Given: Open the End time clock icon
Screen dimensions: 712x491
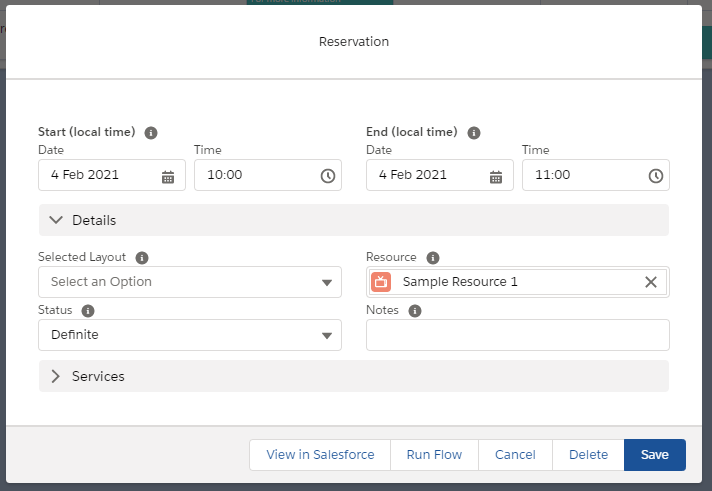Looking at the screenshot, I should (655, 176).
